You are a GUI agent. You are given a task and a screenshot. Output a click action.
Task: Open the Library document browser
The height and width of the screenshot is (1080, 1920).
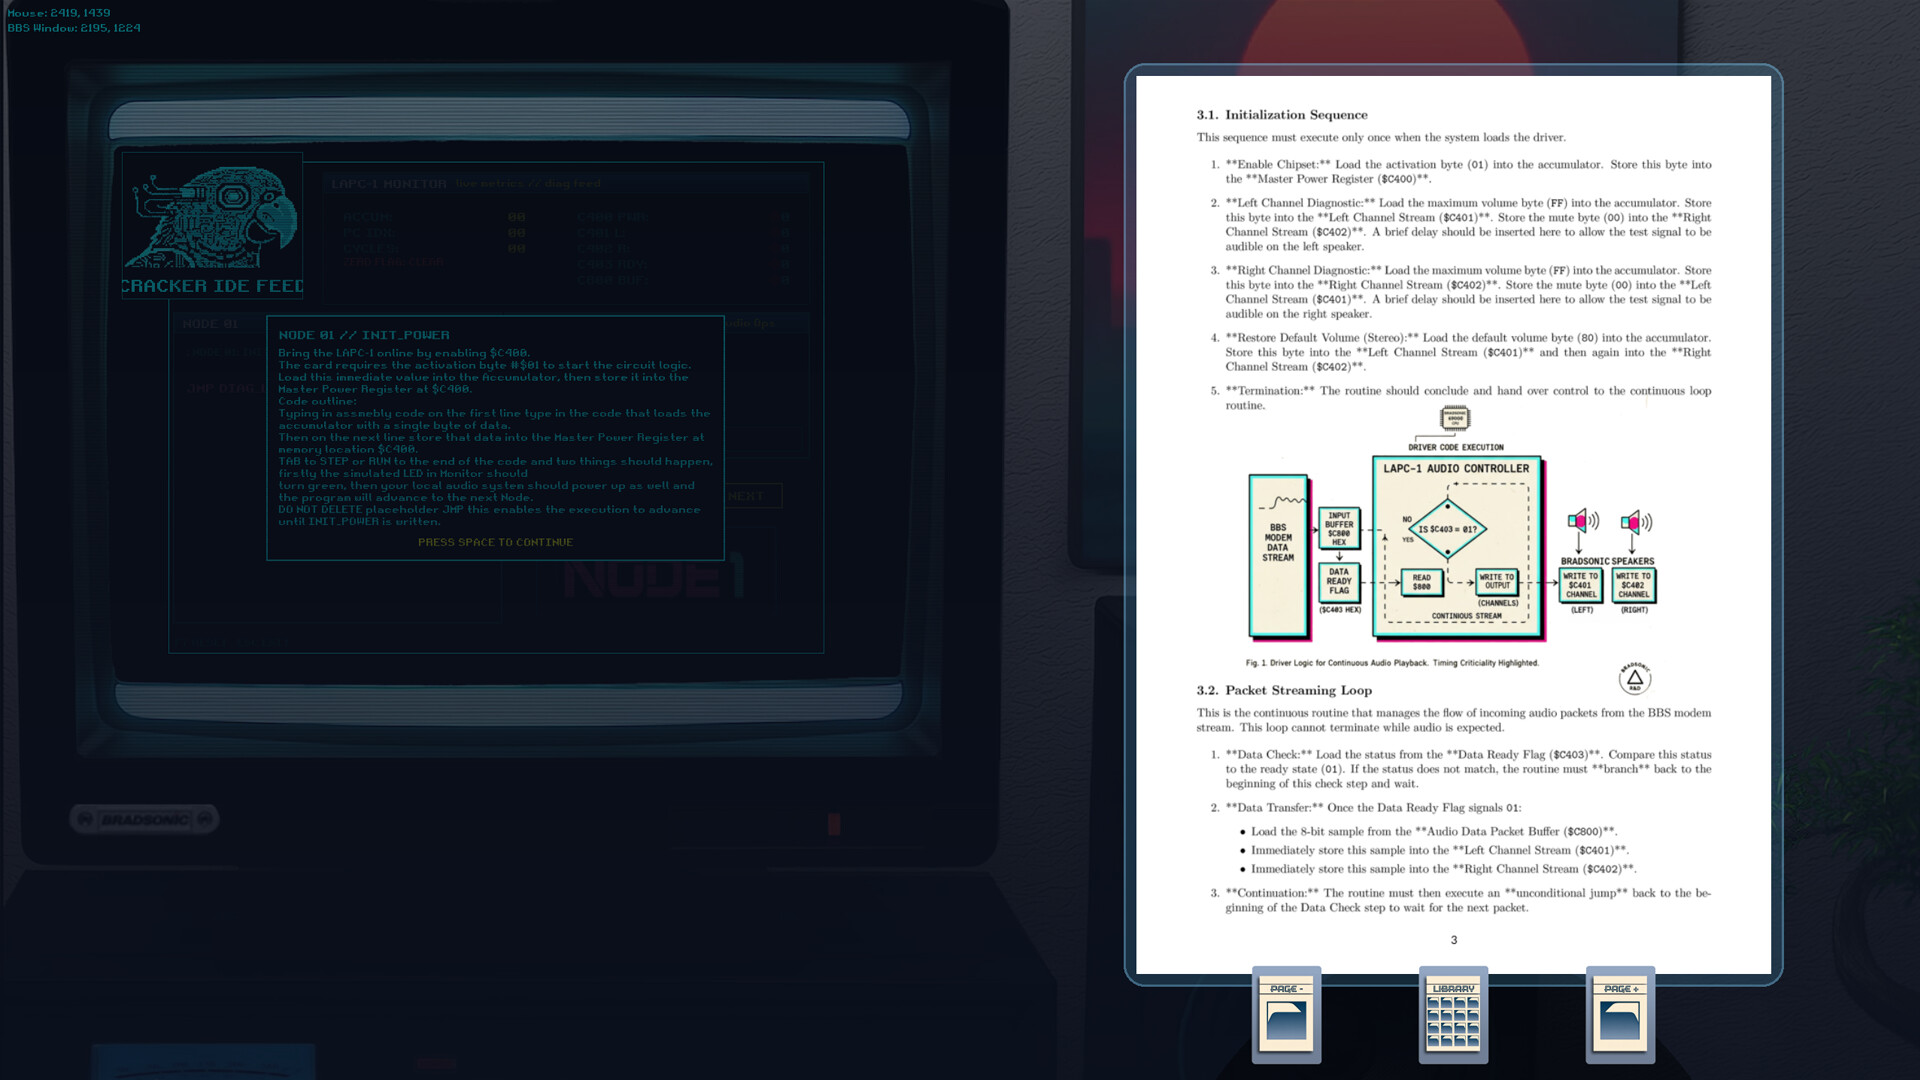(1453, 1013)
